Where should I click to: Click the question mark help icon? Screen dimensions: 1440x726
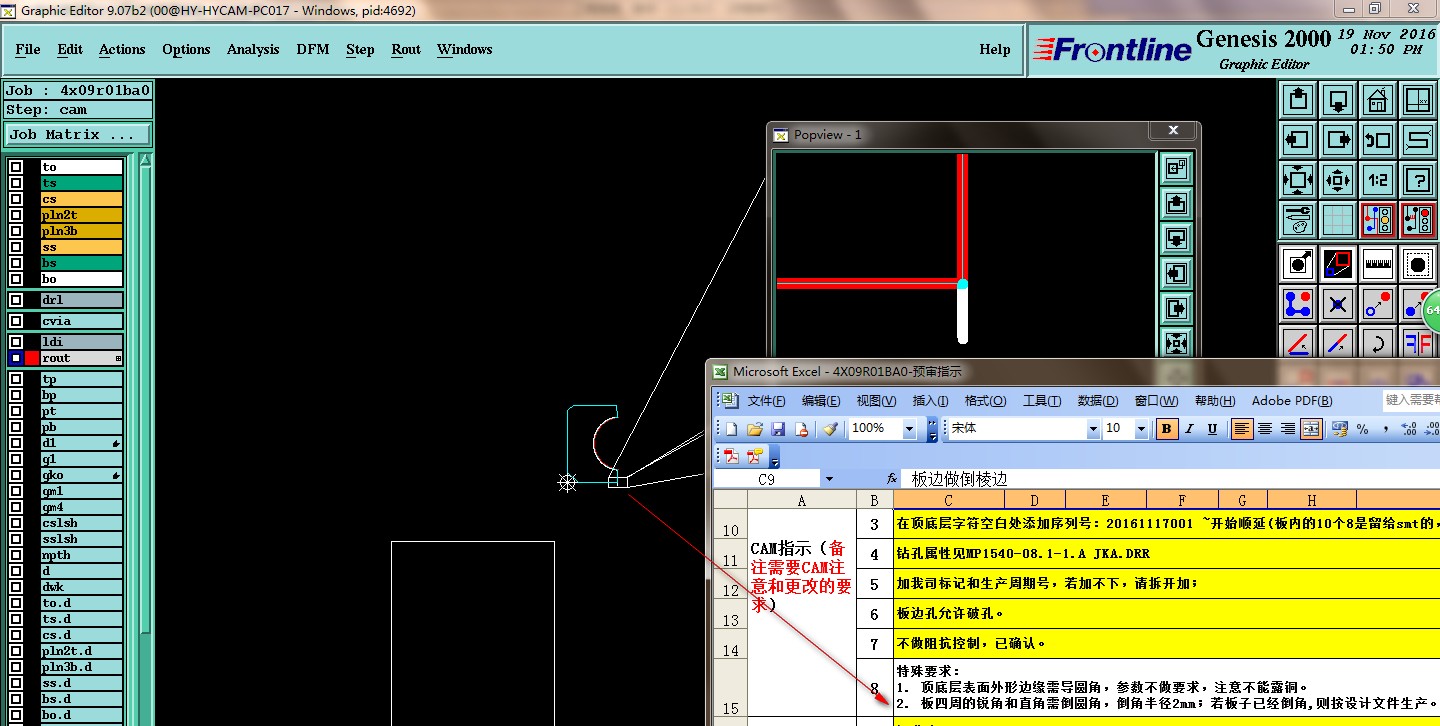[1417, 180]
